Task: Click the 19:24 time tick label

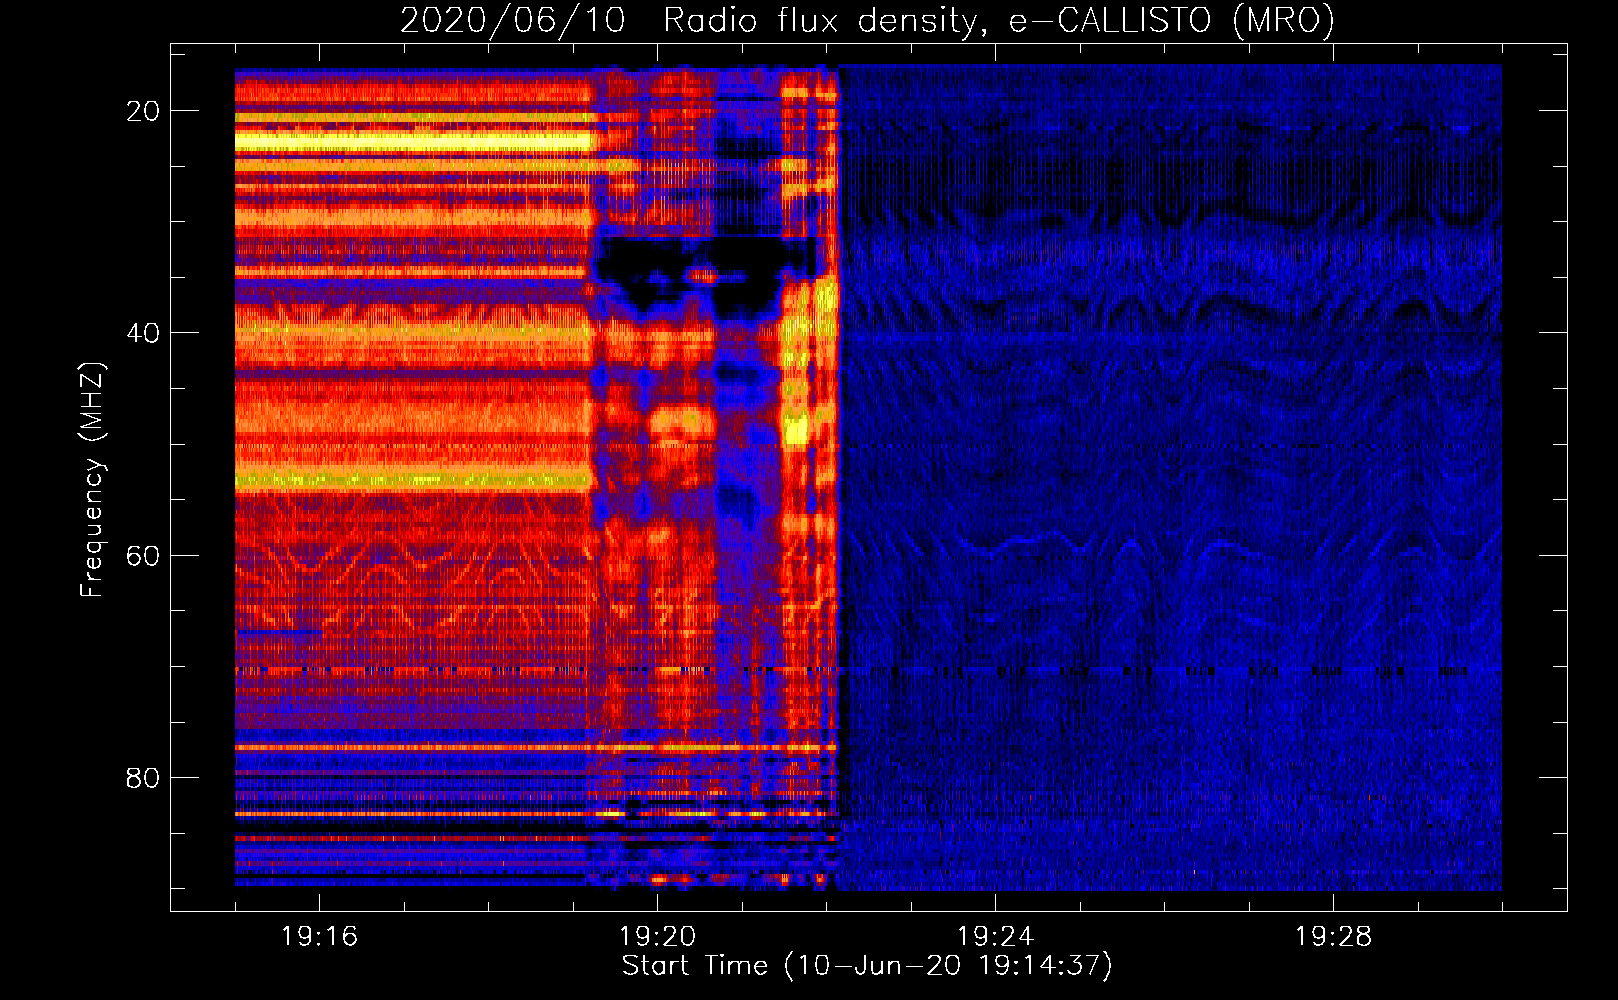Action: [x=995, y=937]
